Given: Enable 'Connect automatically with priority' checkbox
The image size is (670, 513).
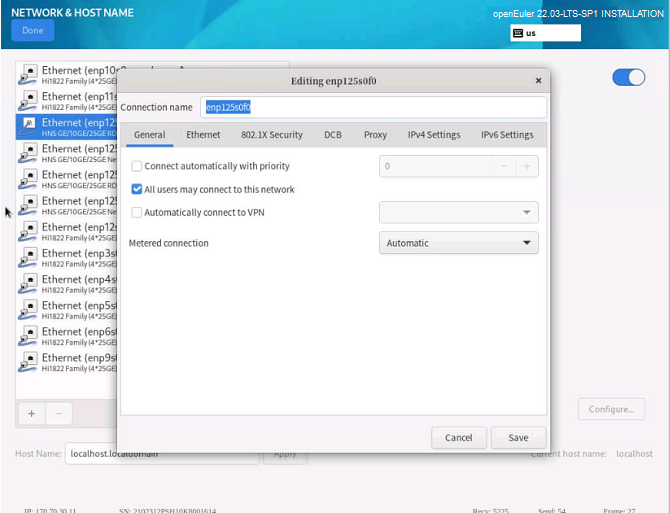Looking at the screenshot, I should click(137, 166).
